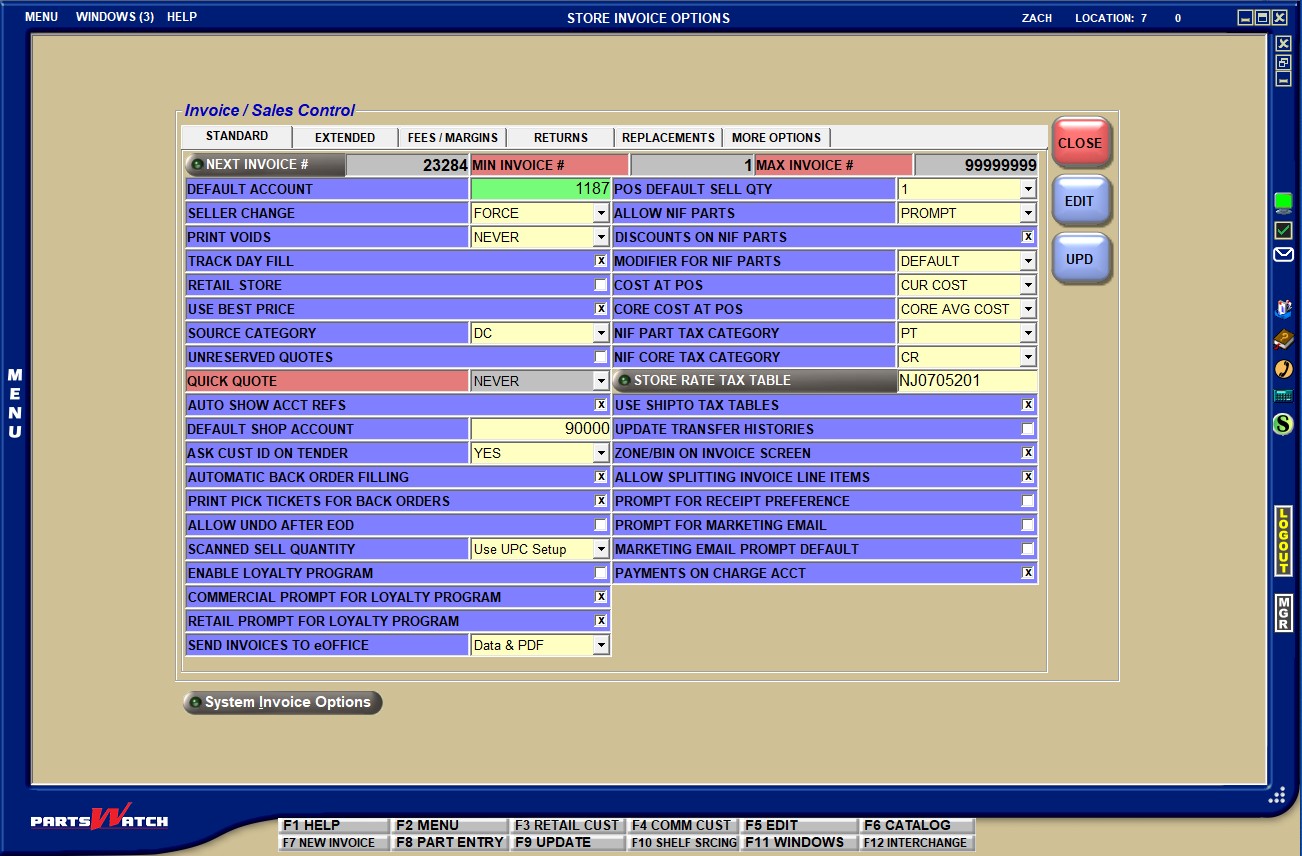Click the green S icon
Screen dimensions: 1302x856
[x=1283, y=424]
